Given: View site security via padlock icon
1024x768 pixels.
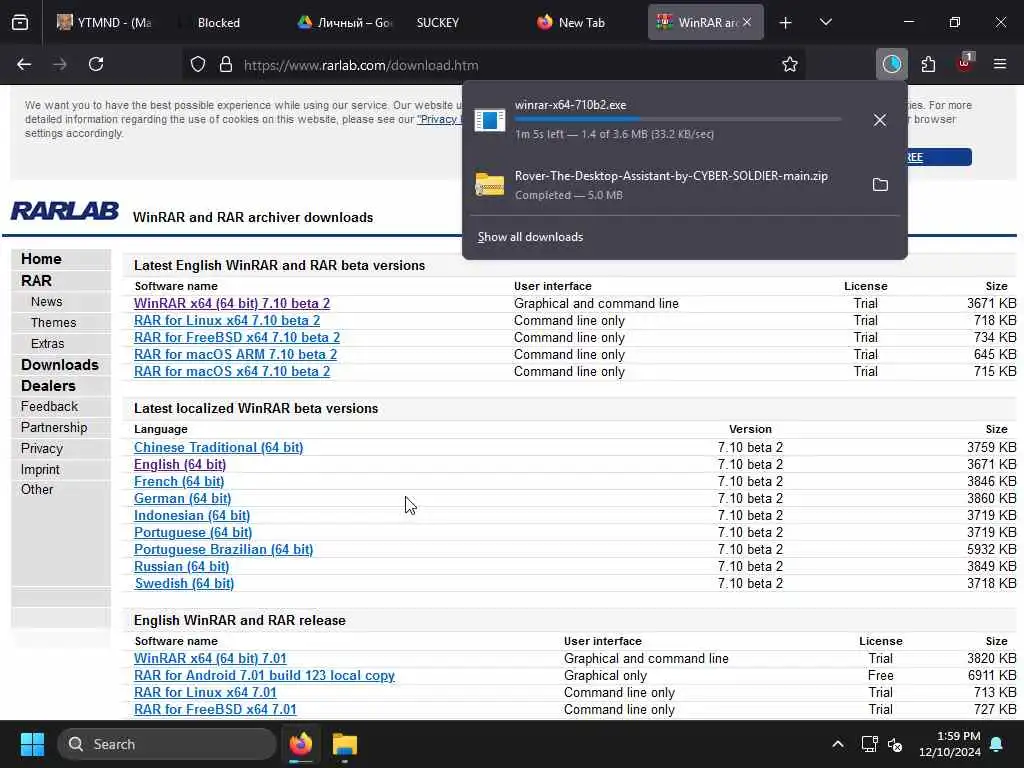Looking at the screenshot, I should (x=226, y=64).
